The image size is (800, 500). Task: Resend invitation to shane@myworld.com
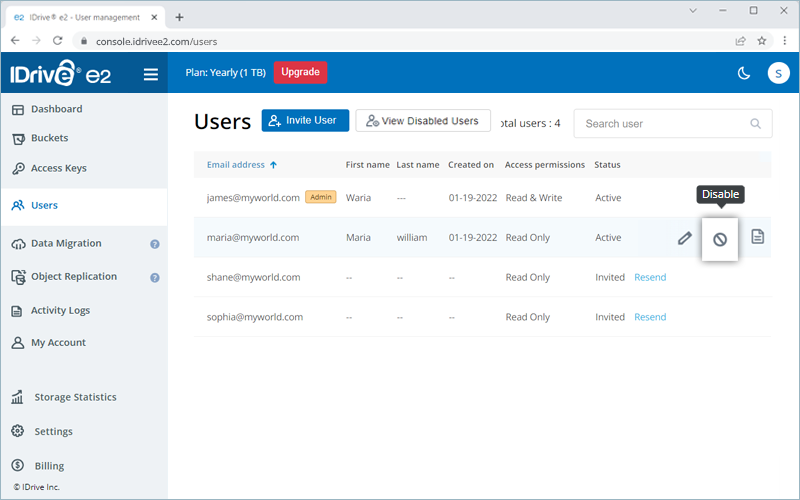[x=650, y=277]
